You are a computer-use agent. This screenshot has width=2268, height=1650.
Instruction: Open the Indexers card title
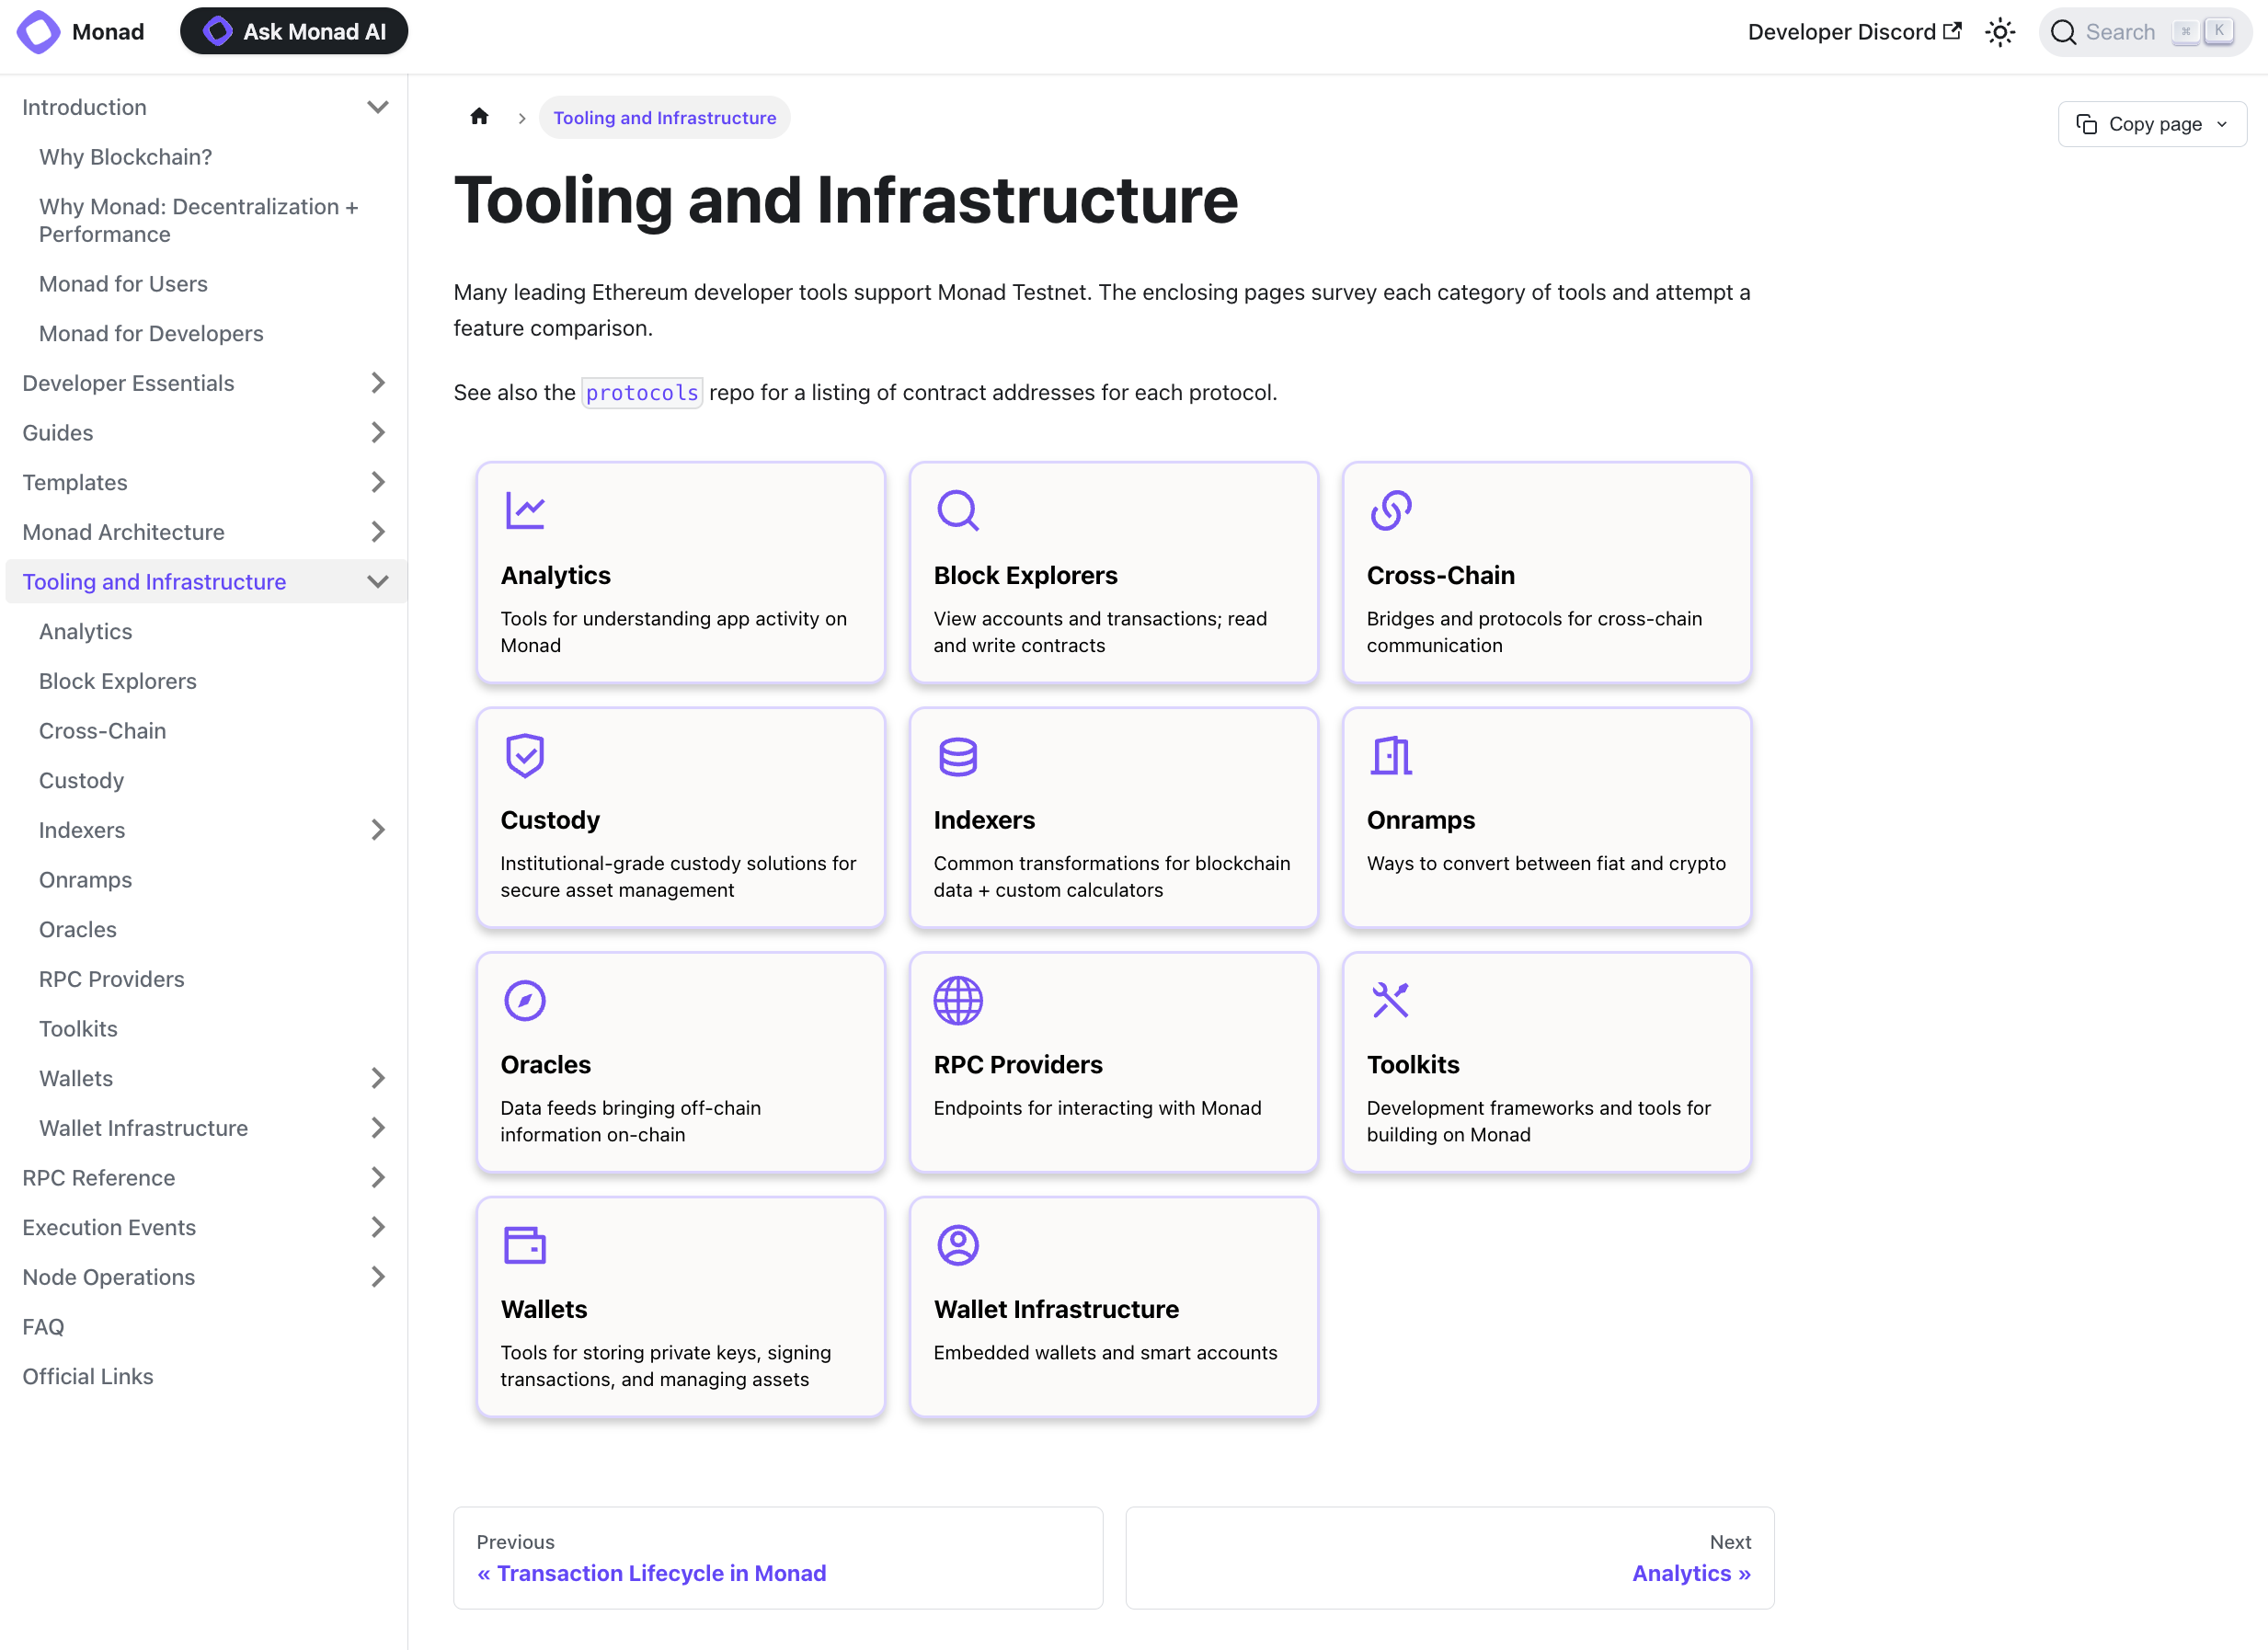click(x=984, y=820)
